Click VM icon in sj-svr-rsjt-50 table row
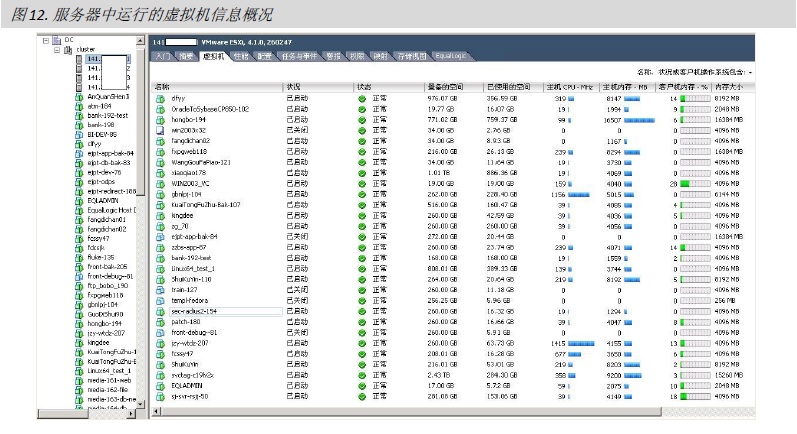This screenshot has height=434, width=797. (161, 396)
